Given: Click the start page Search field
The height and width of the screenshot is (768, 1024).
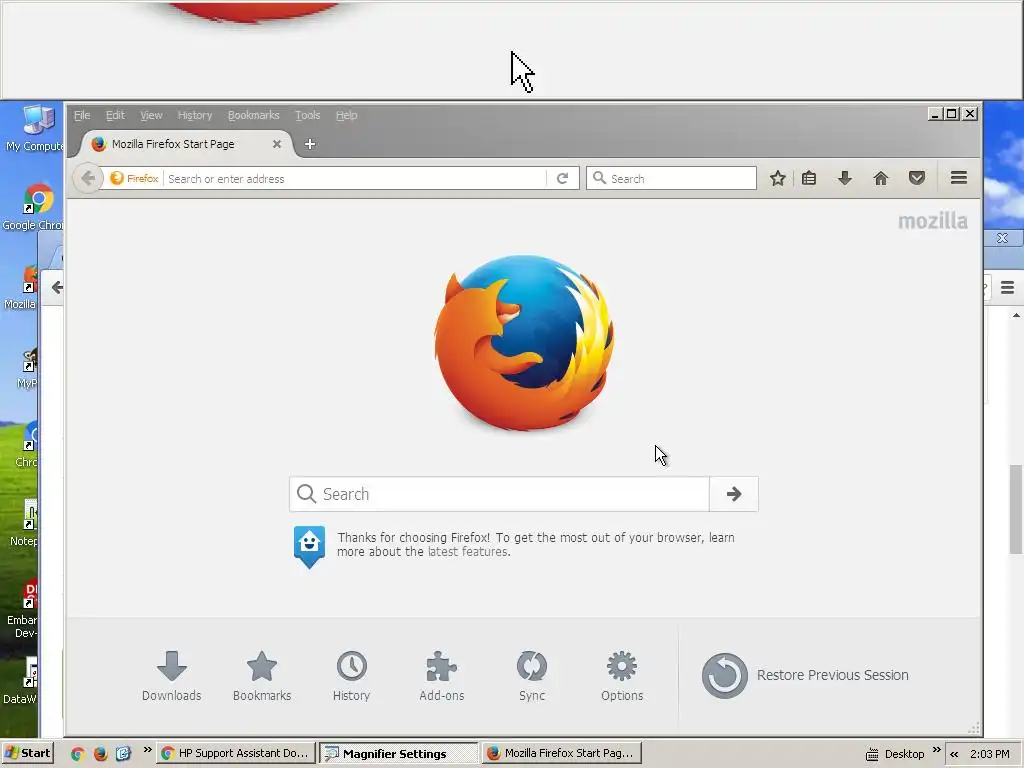Looking at the screenshot, I should tap(500, 494).
